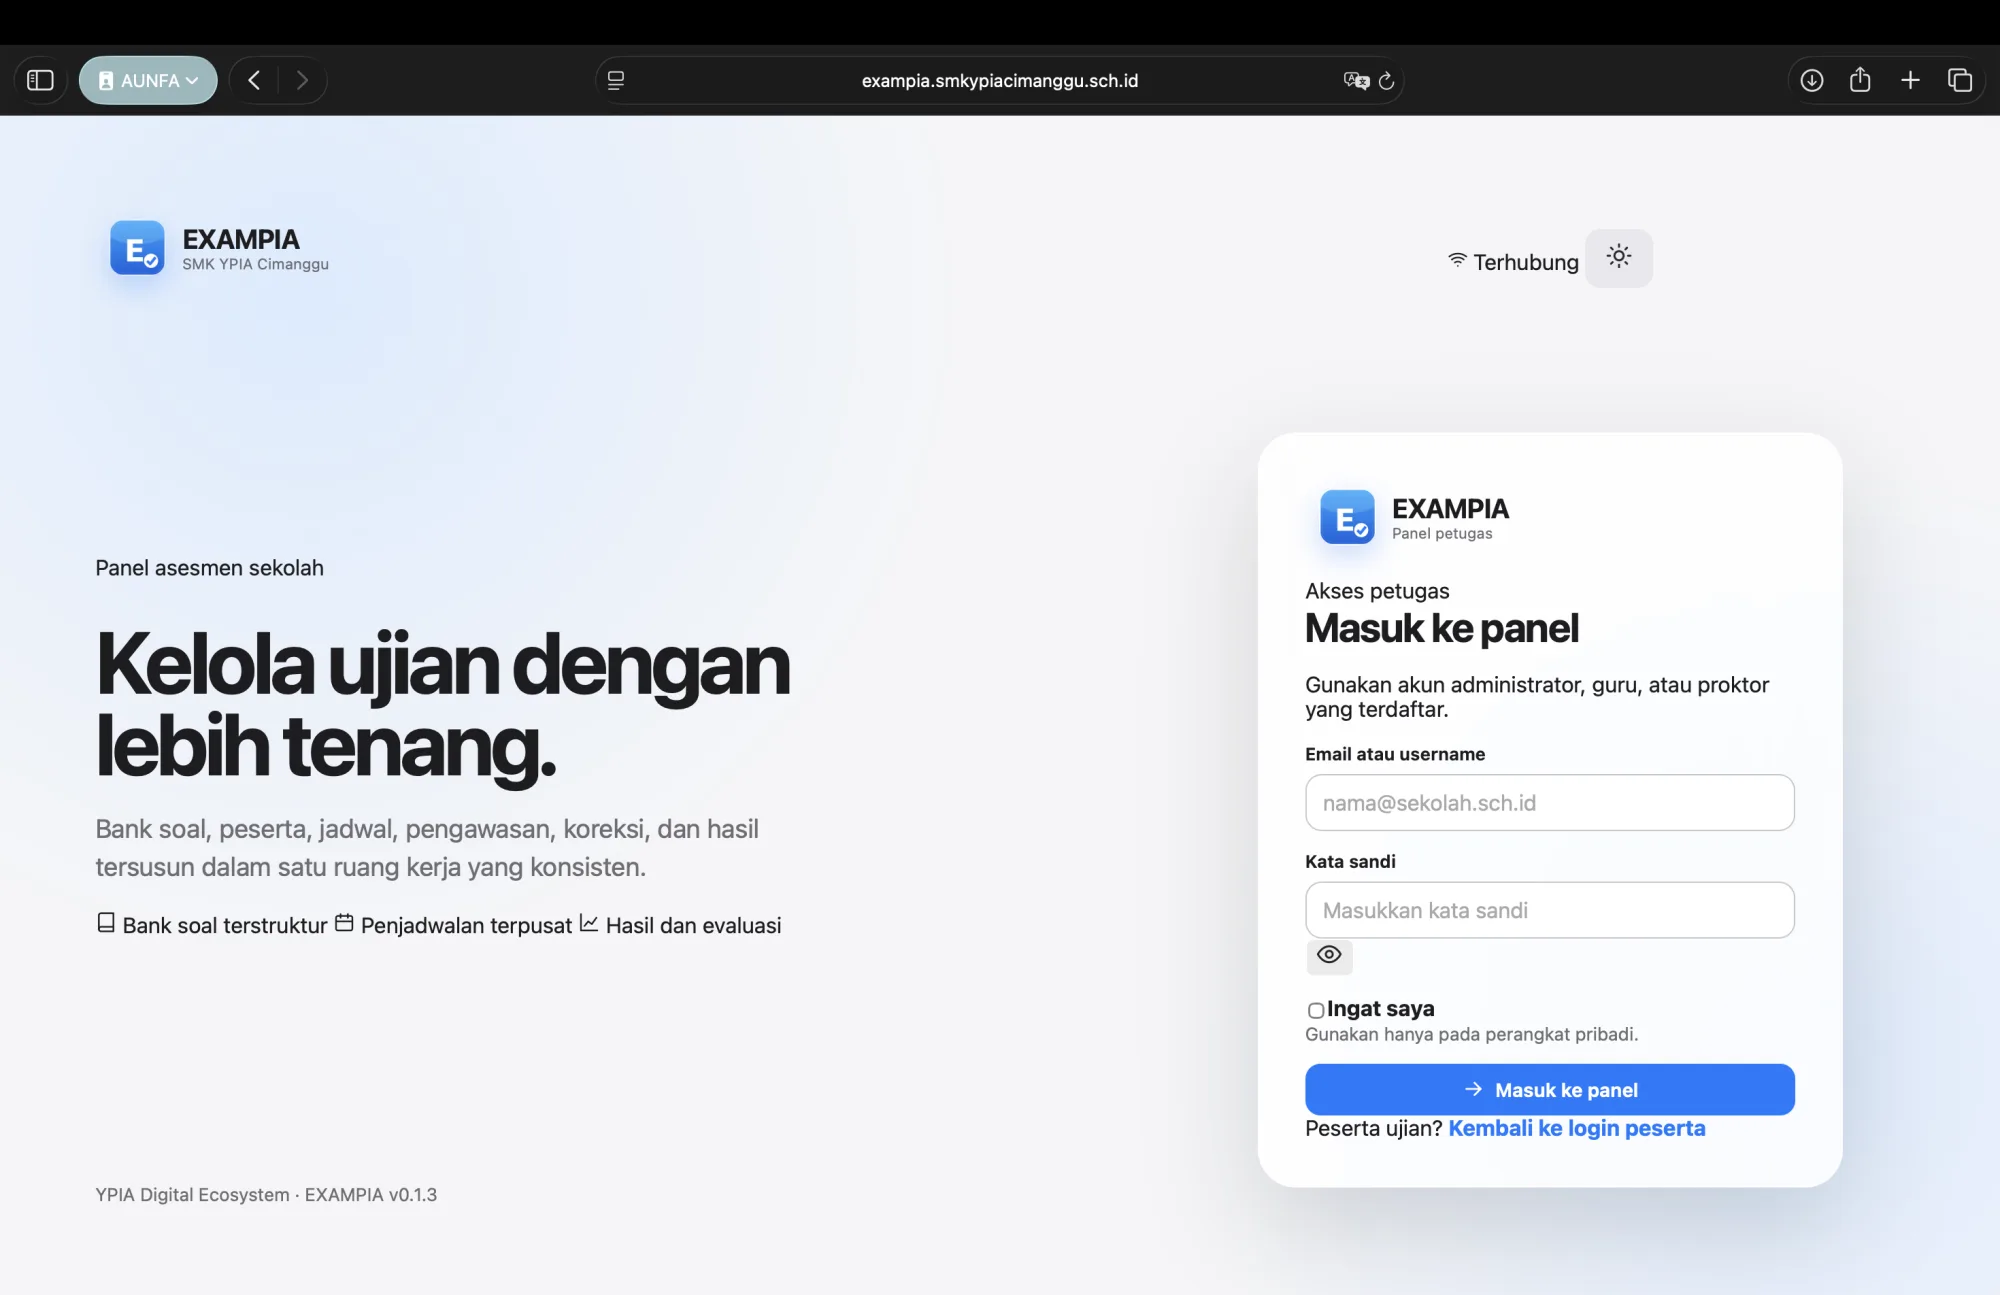Show the tab overview icon
Viewport: 2000px width, 1295px height.
1960,80
